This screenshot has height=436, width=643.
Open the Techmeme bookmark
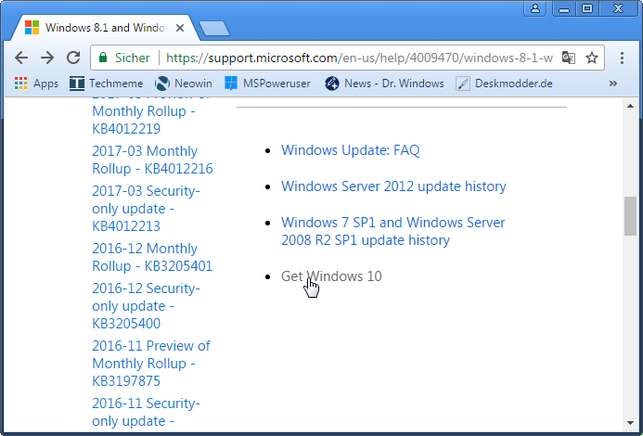[x=106, y=84]
